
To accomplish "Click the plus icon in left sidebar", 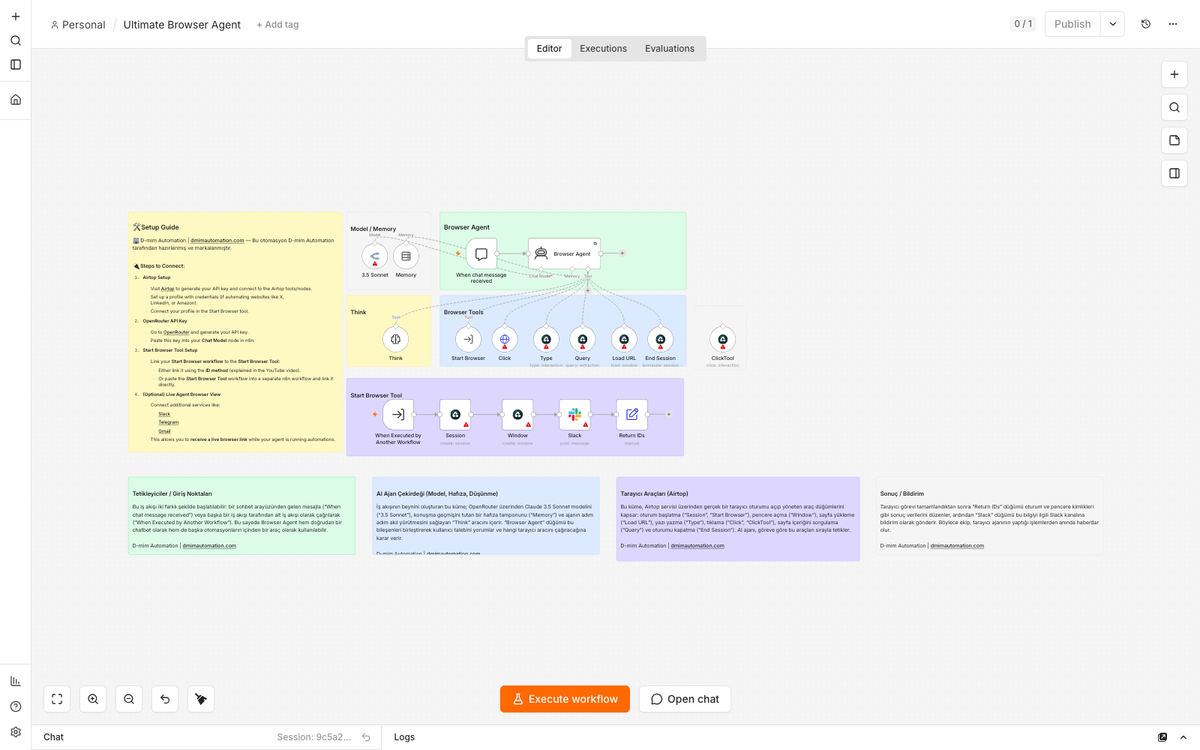I will [15, 17].
